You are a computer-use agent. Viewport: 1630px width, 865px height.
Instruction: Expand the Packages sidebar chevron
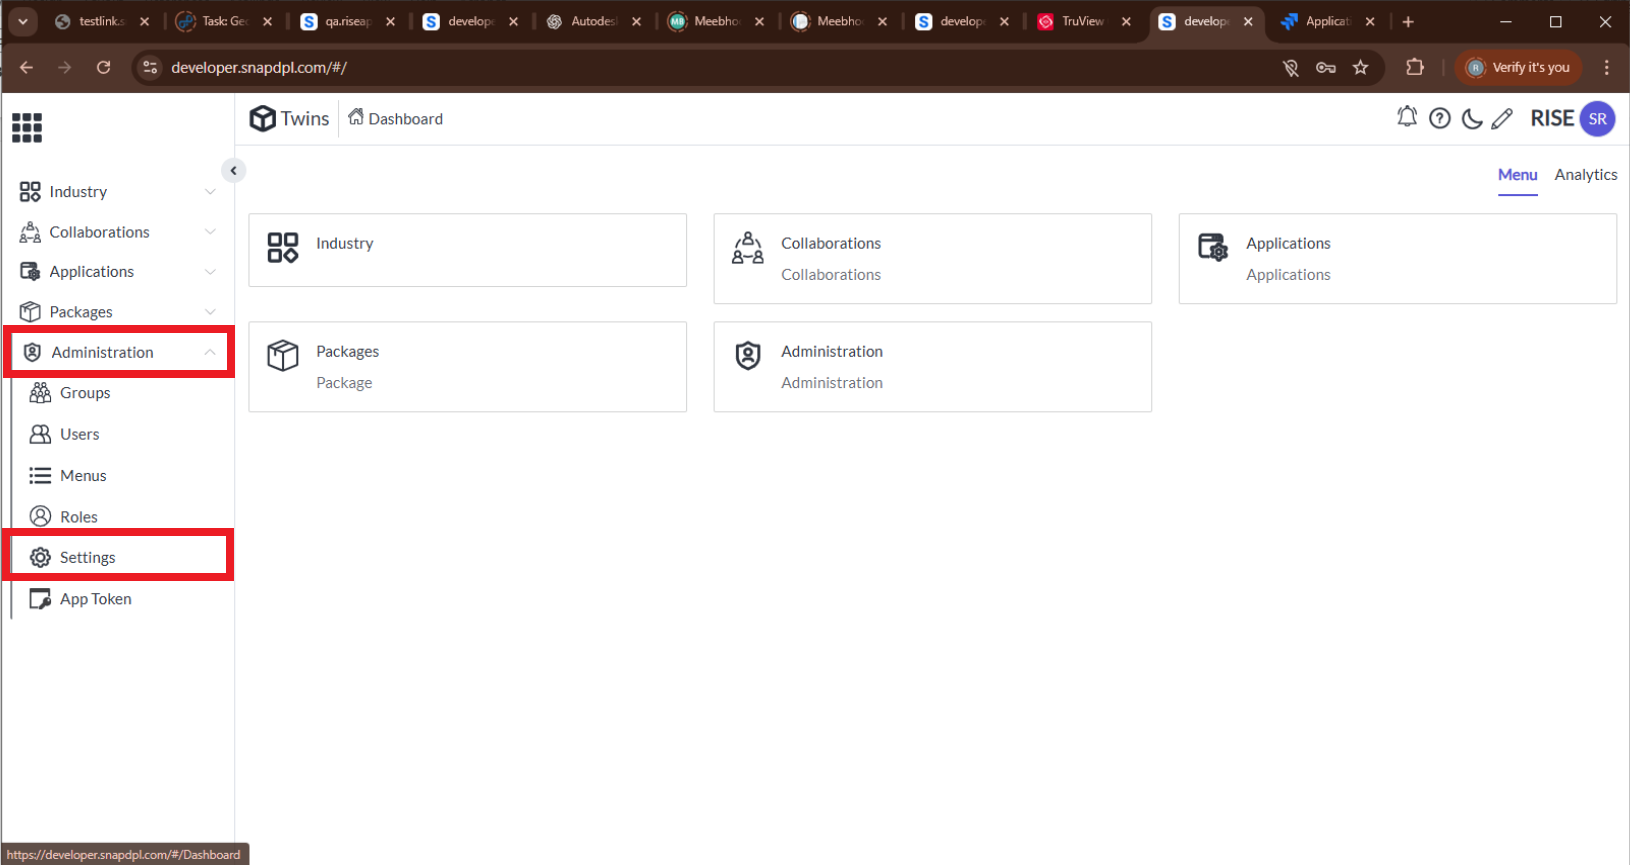click(x=210, y=312)
